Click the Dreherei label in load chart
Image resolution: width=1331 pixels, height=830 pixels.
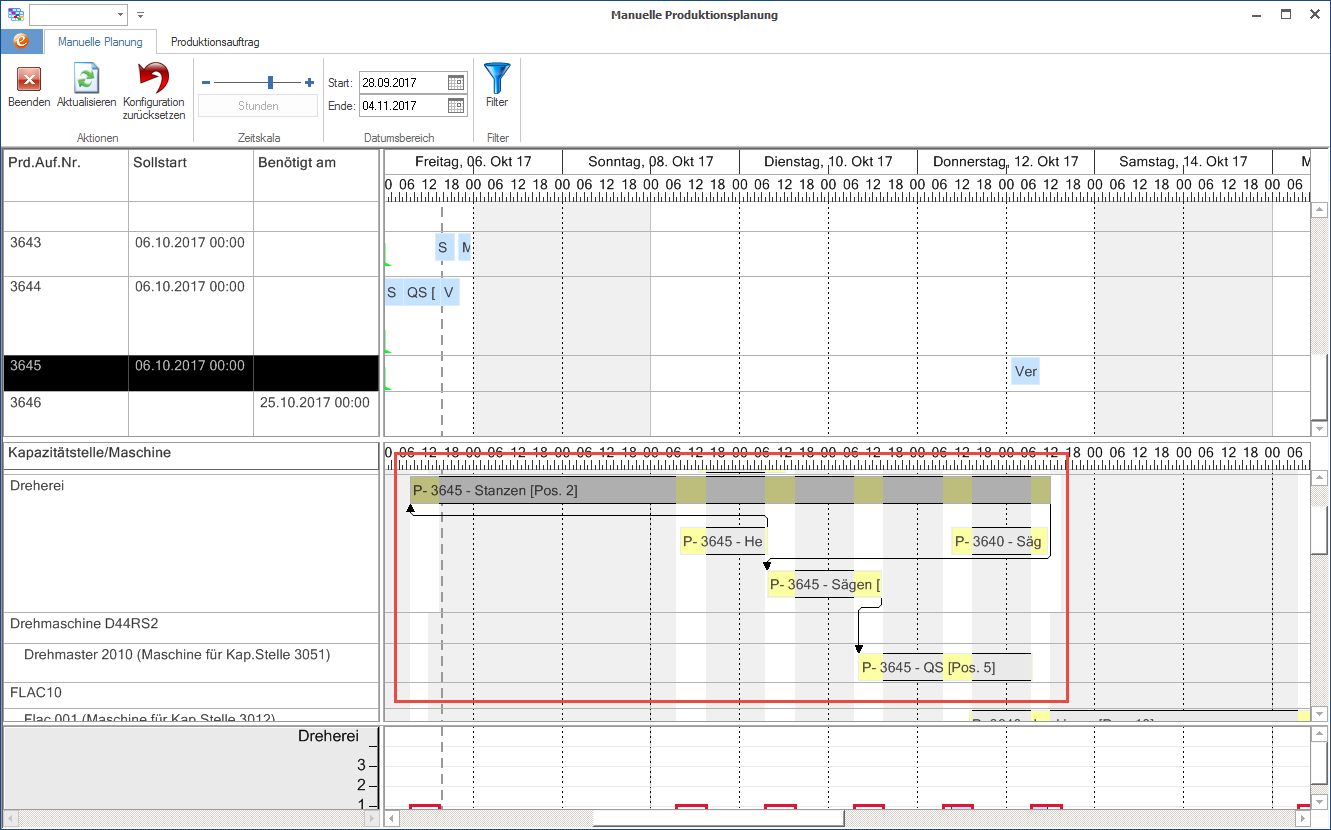[328, 736]
